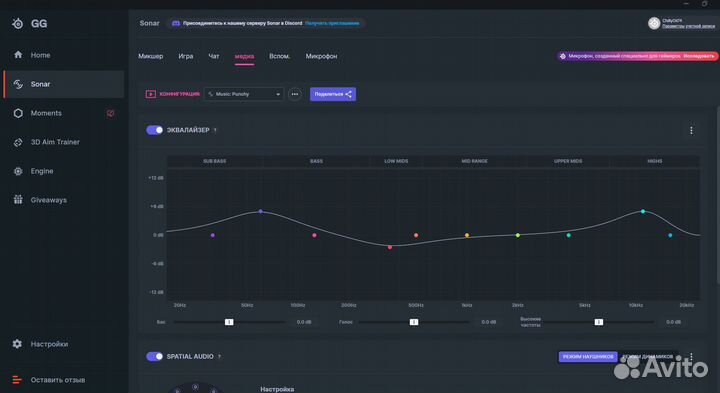The height and width of the screenshot is (393, 720).
Task: Click the Бас 0.0 dB value field
Action: [304, 322]
